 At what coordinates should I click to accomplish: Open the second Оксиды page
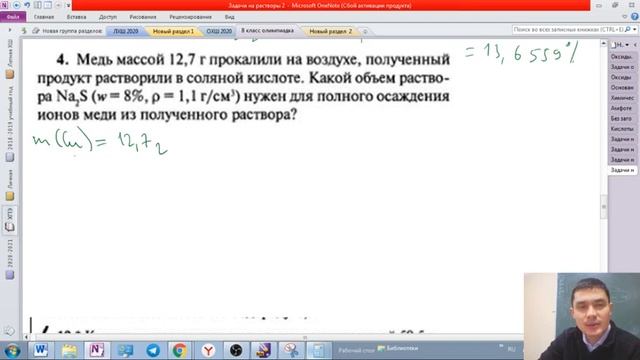[x=622, y=77]
